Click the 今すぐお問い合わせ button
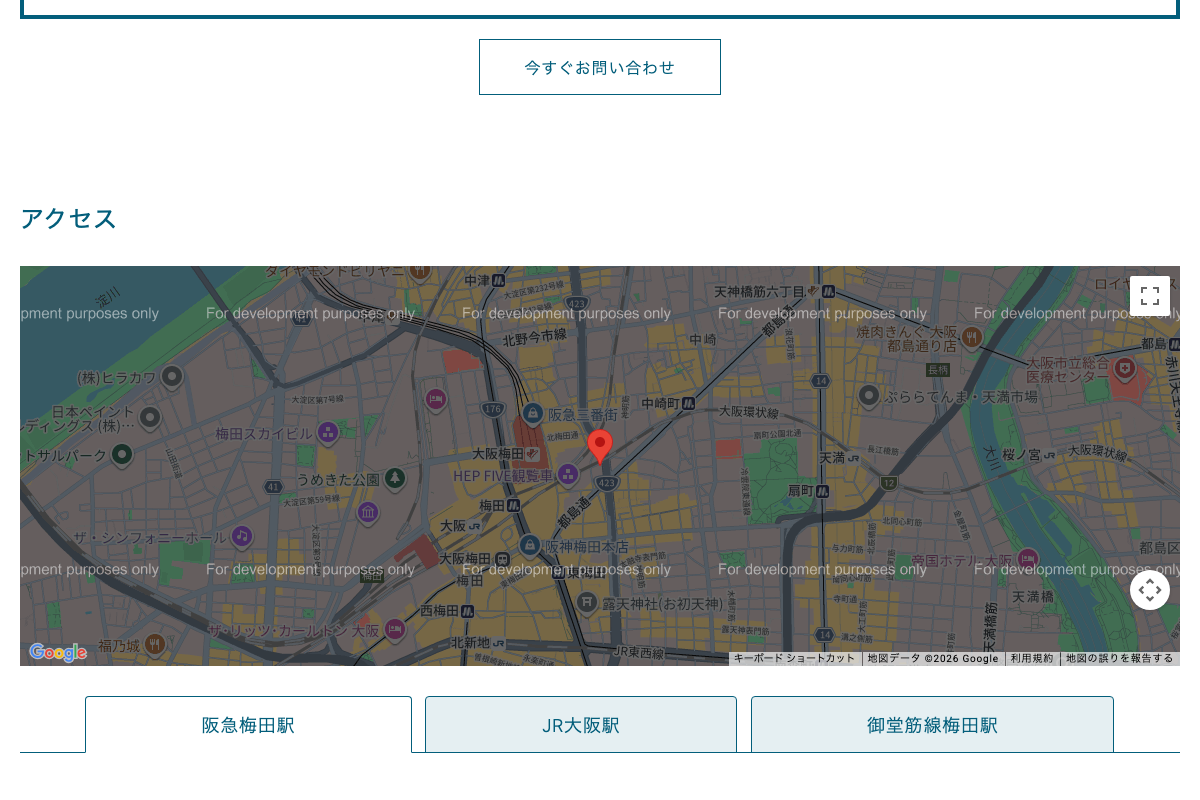Viewport: 1200px width, 800px height. 600,67
